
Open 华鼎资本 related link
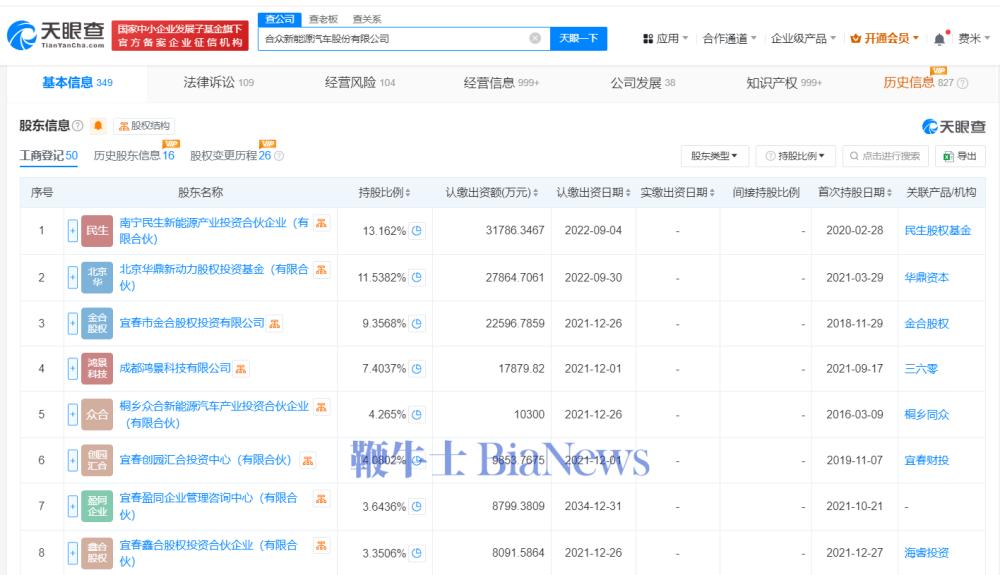coord(927,277)
